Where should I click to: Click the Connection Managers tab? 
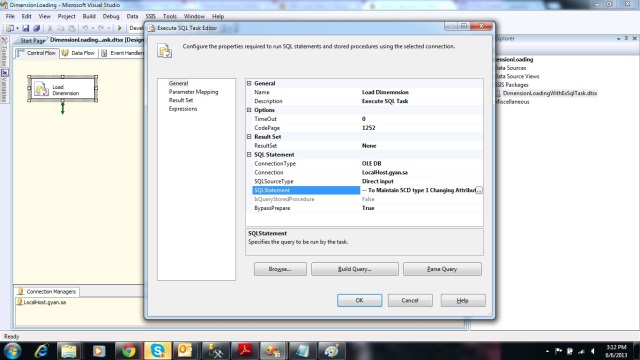pos(47,291)
